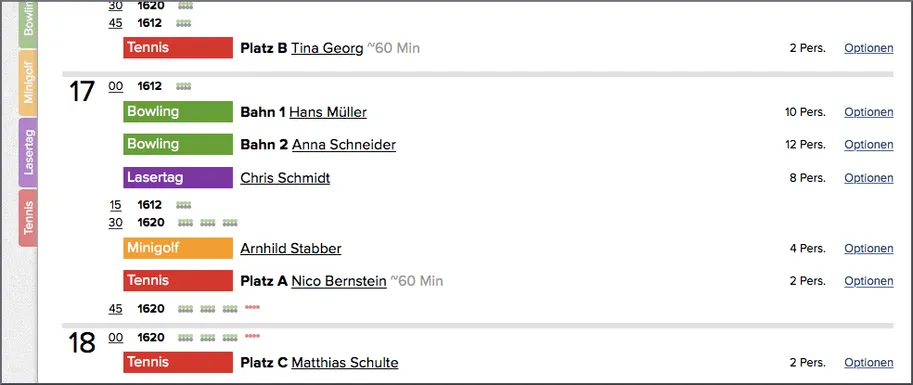Select the 17:00 time slot link
The image size is (913, 385).
pyautogui.click(x=116, y=86)
